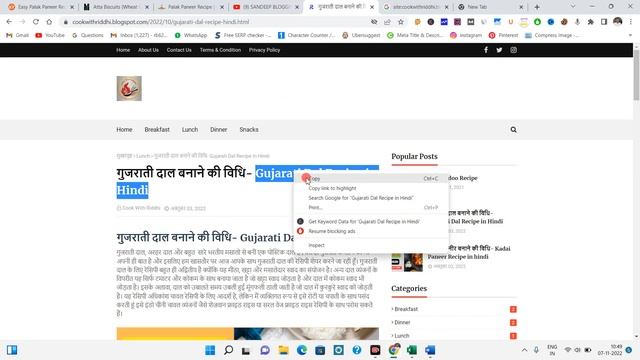Open Contact Us in top bar

coord(179,50)
